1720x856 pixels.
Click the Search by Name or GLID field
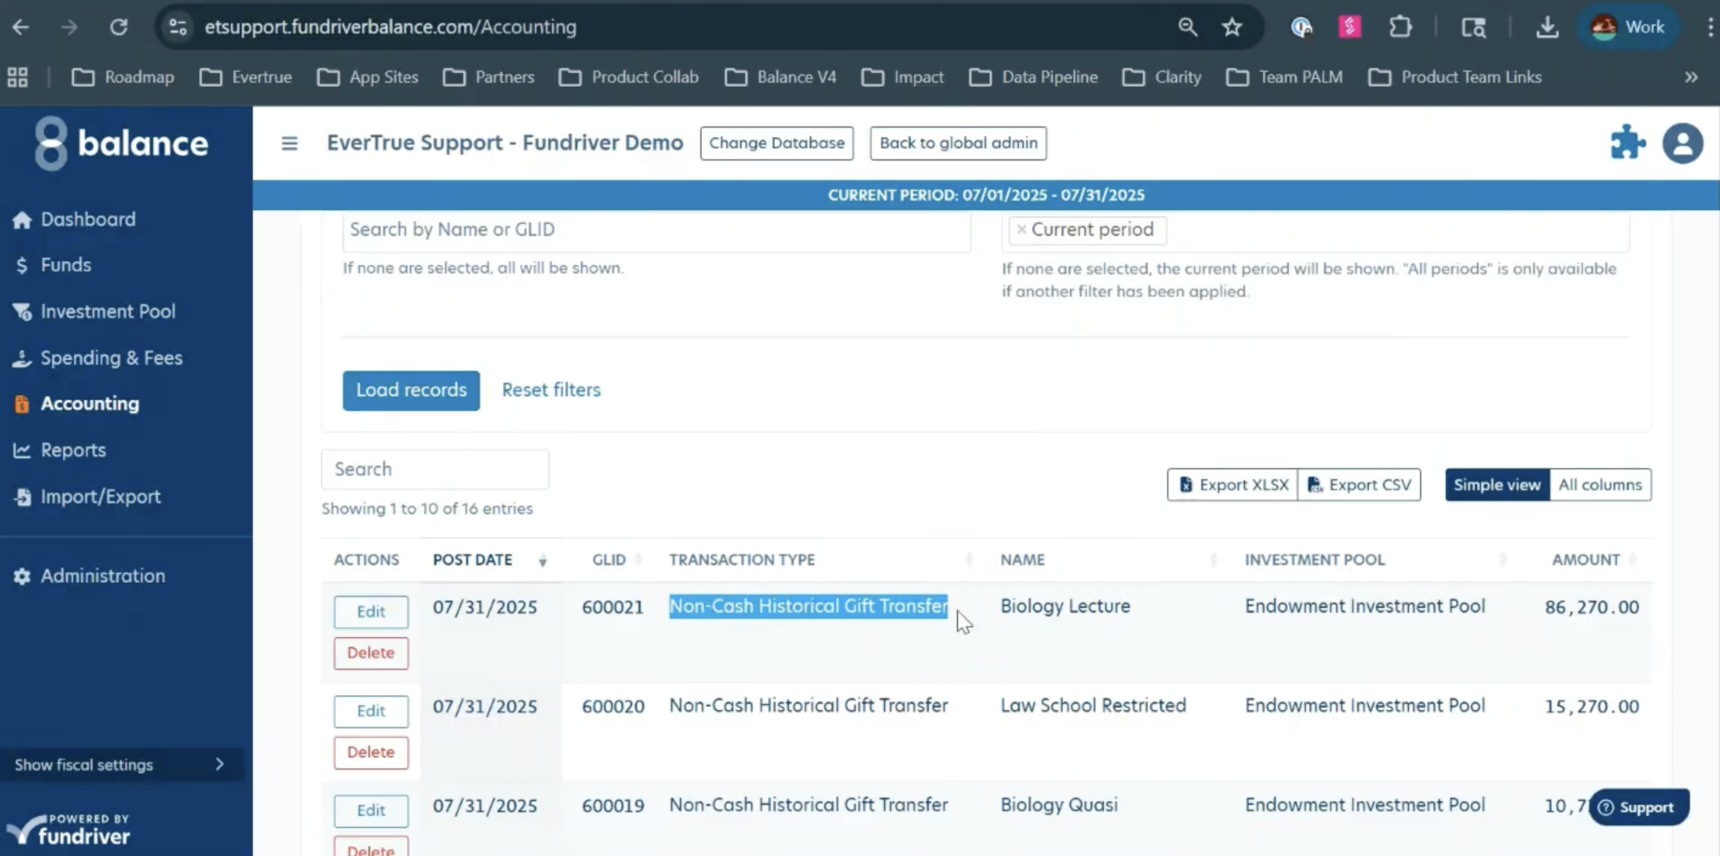click(x=655, y=230)
